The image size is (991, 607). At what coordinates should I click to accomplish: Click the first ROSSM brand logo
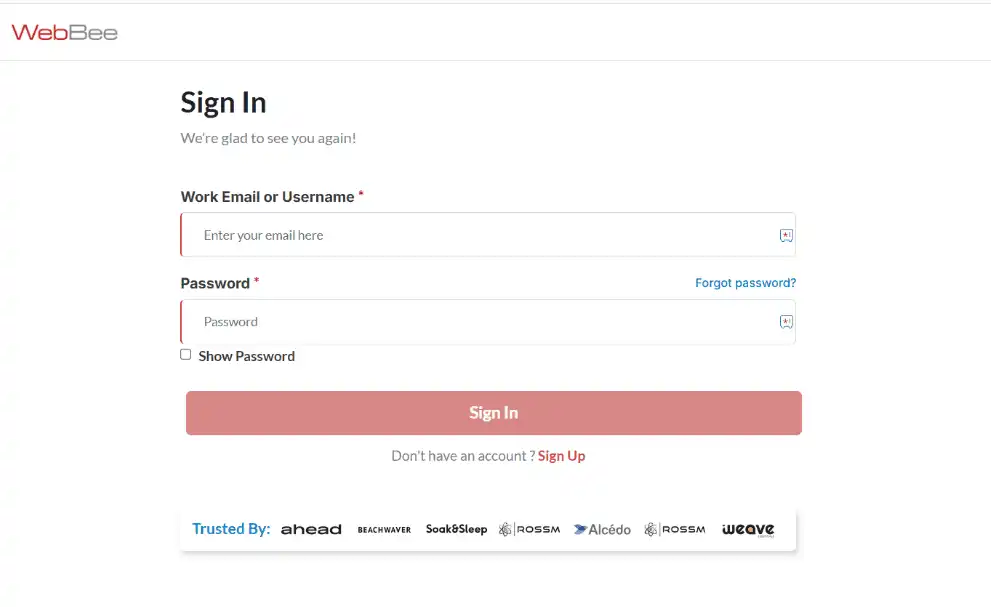529,529
